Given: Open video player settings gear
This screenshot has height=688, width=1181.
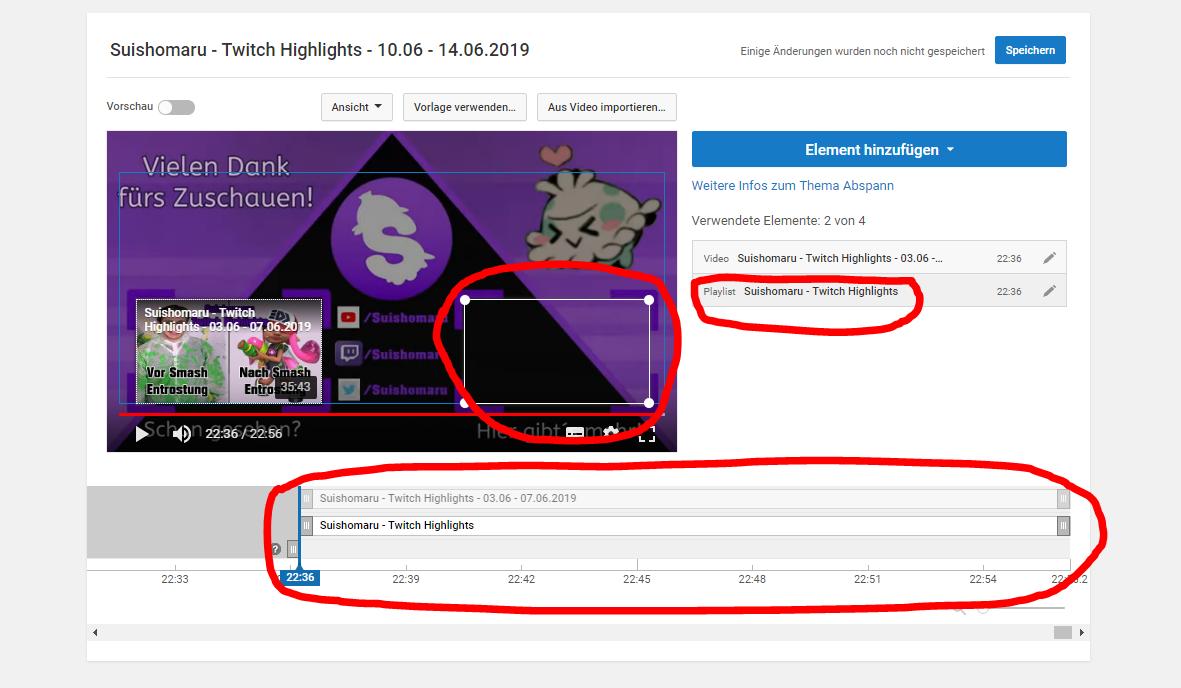Looking at the screenshot, I should 611,433.
